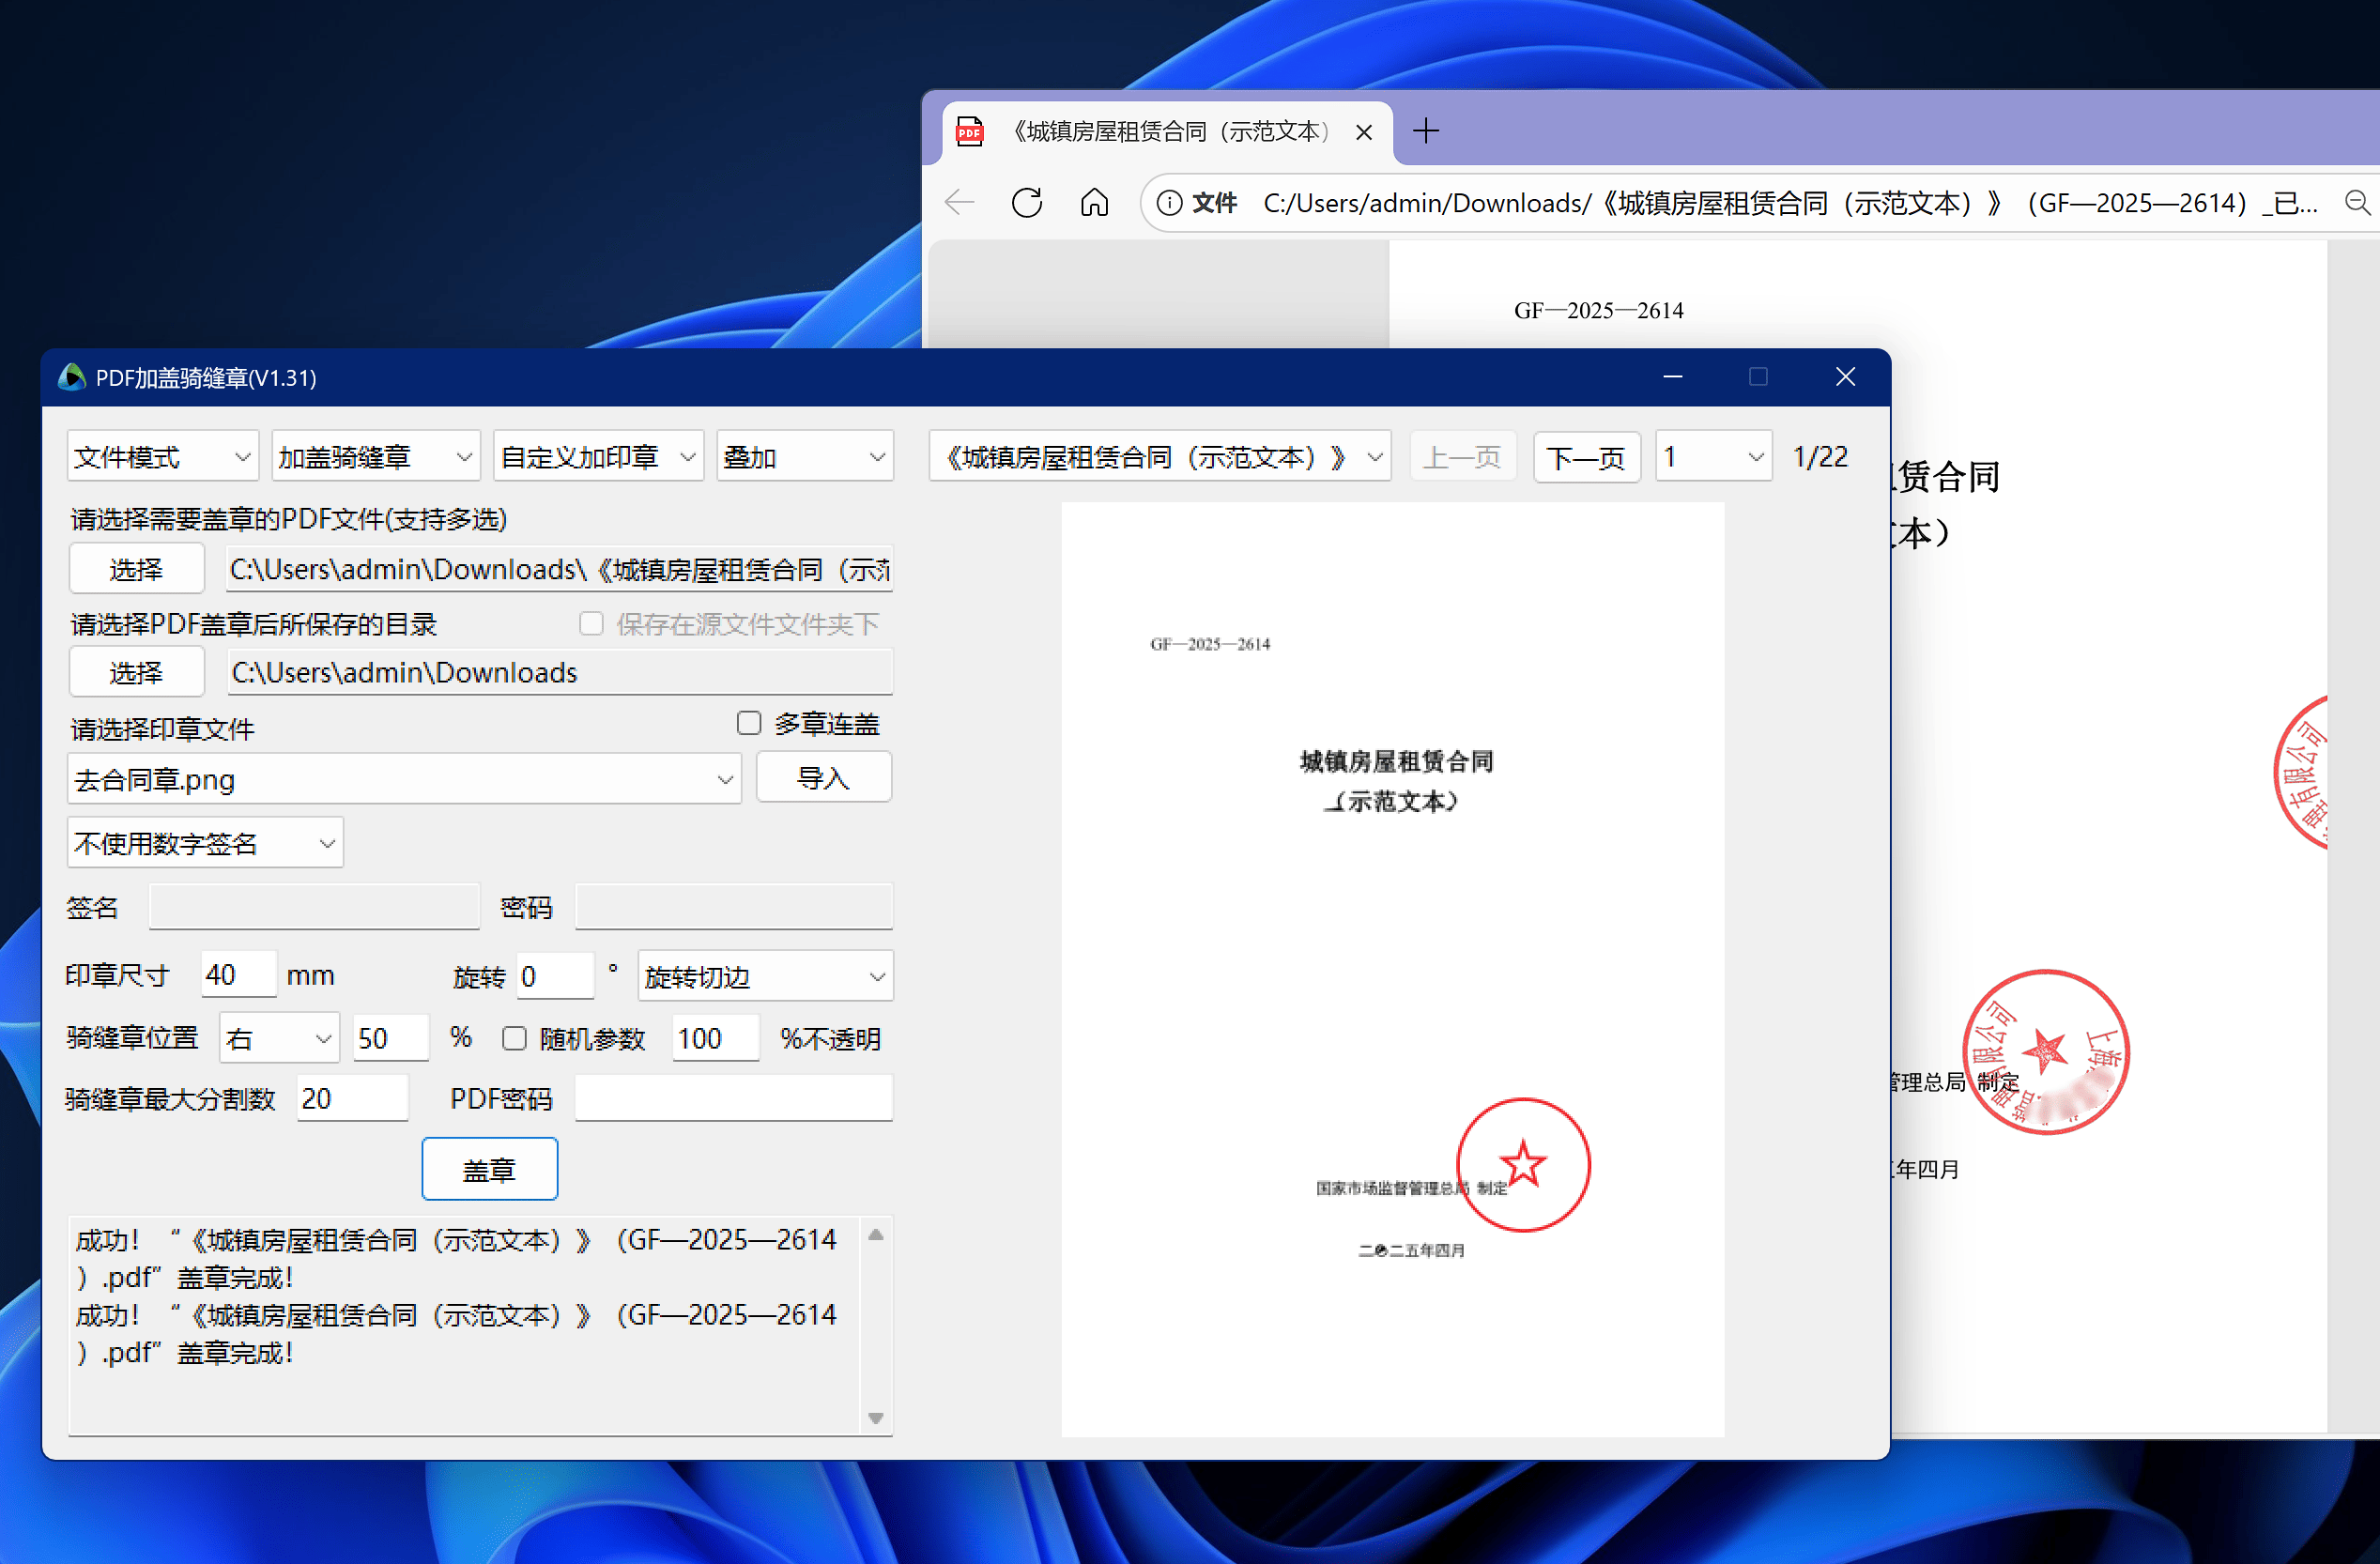The width and height of the screenshot is (2380, 1564).
Task: Click the PDF stamp app title icon
Action: coord(72,377)
